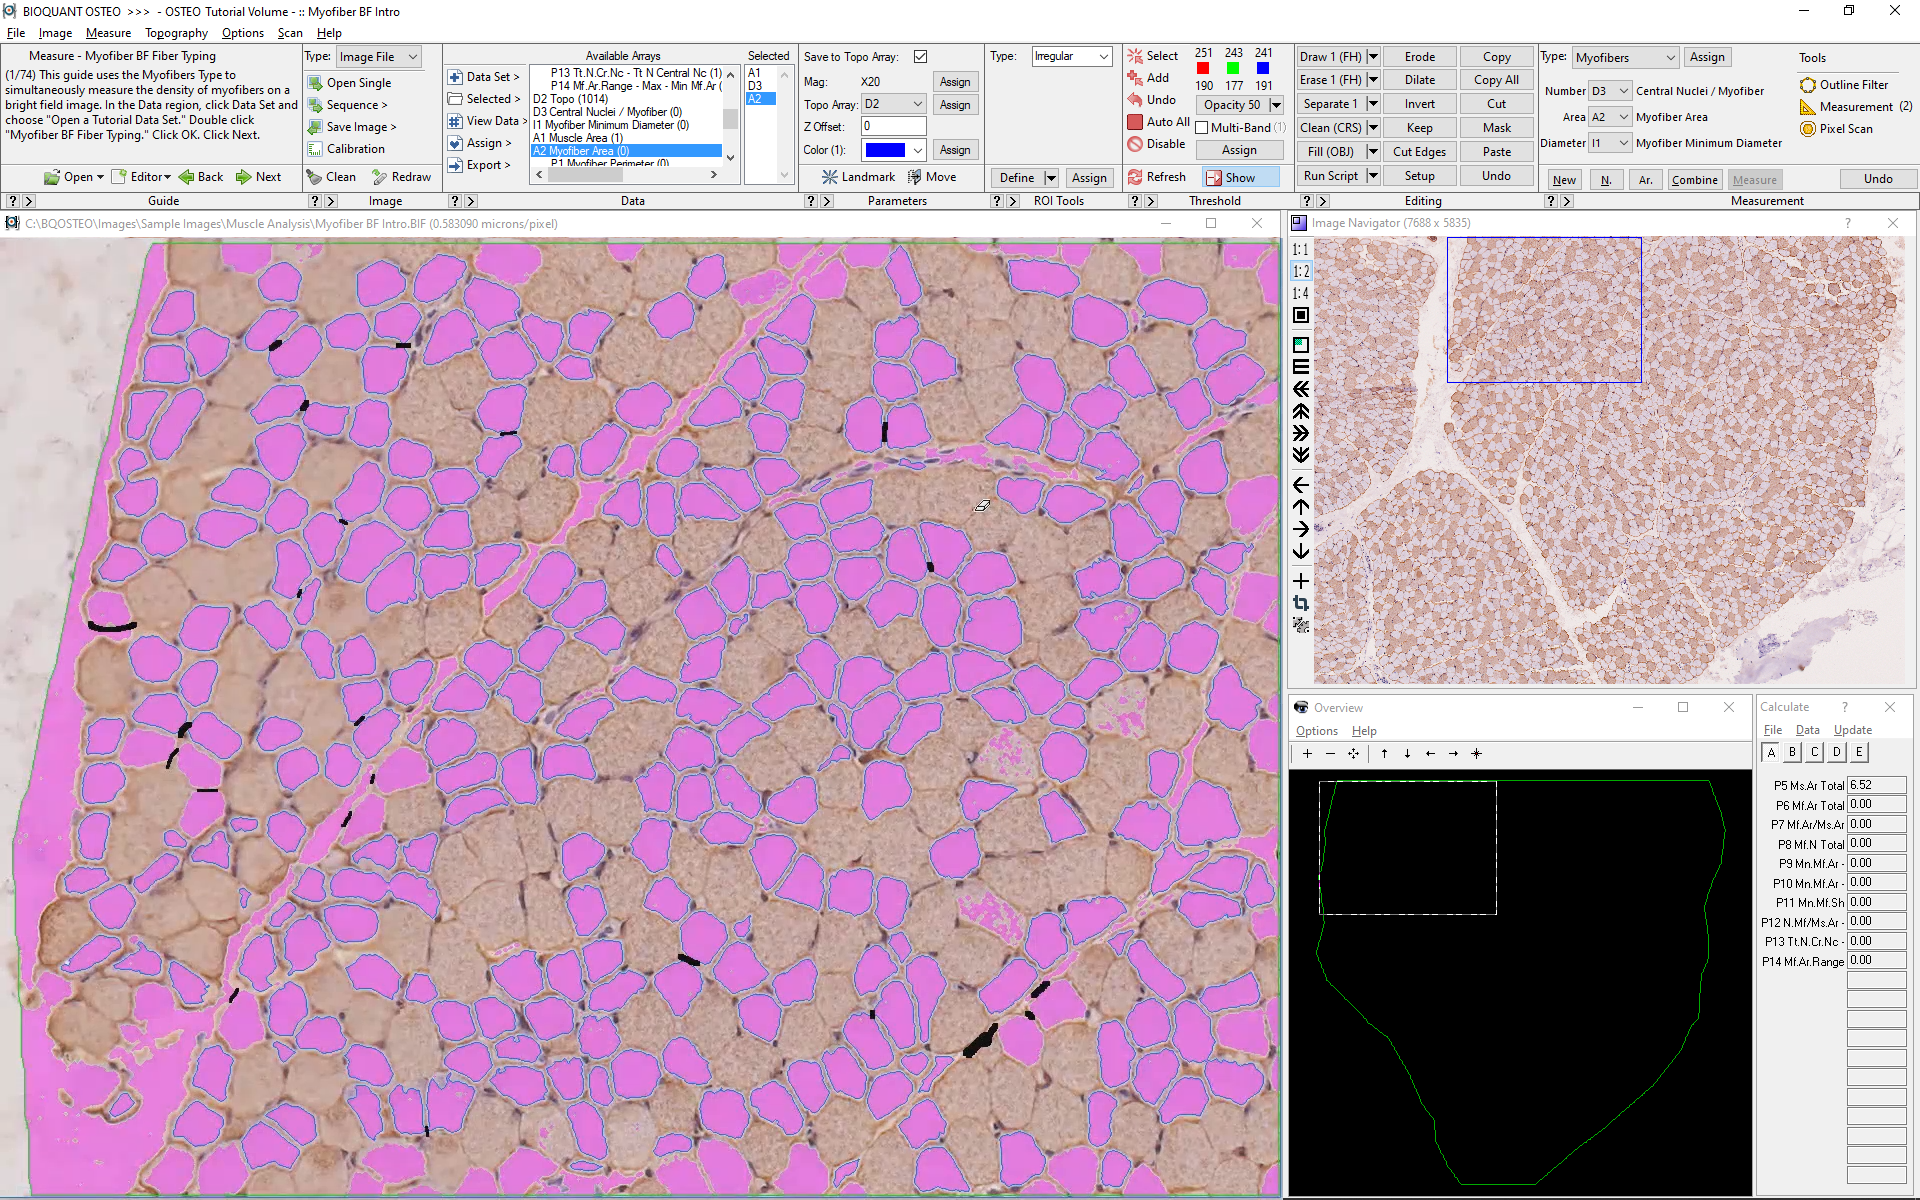Click the Assign button in ROI Tools
Viewport: 1920px width, 1200px height.
[1089, 176]
